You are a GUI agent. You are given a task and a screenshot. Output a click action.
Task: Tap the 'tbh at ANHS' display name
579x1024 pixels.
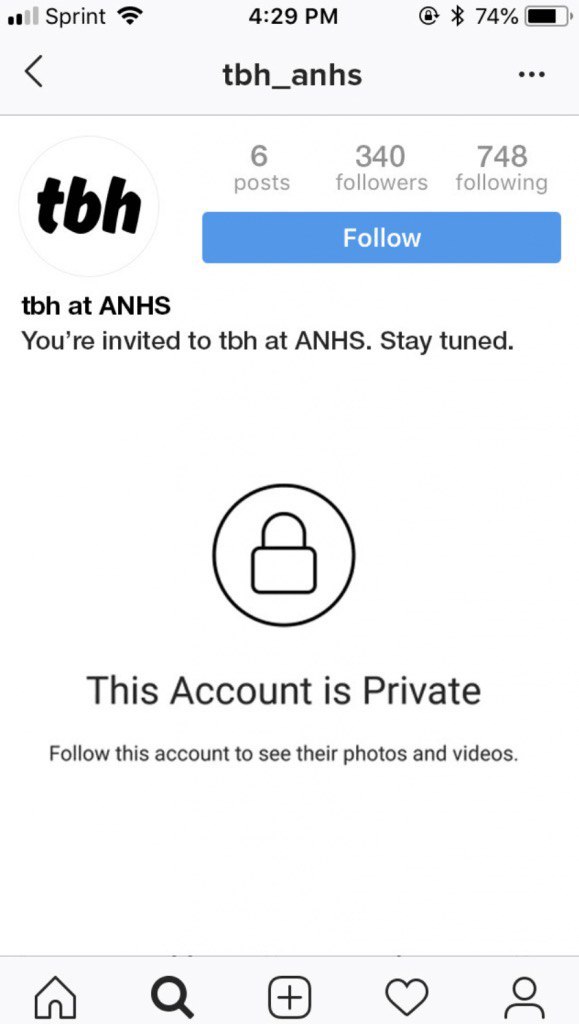tap(96, 306)
